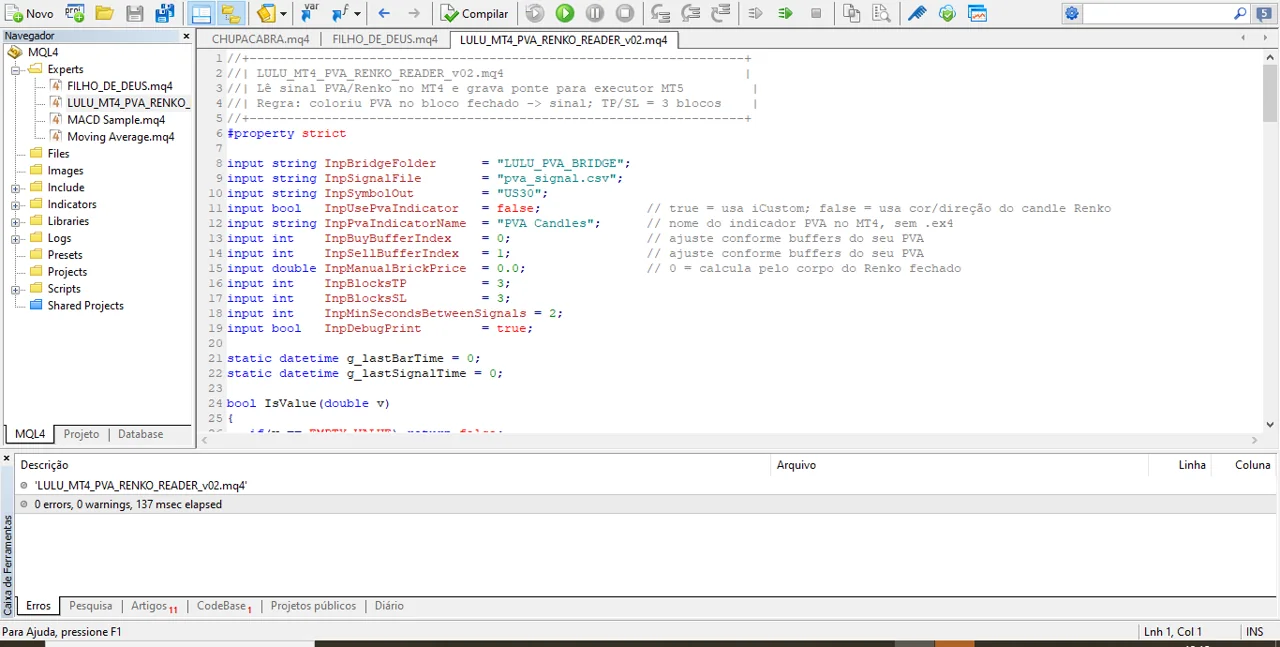This screenshot has height=647, width=1280.
Task: Select Moving Average.mq4 in the tree
Action: (x=120, y=137)
